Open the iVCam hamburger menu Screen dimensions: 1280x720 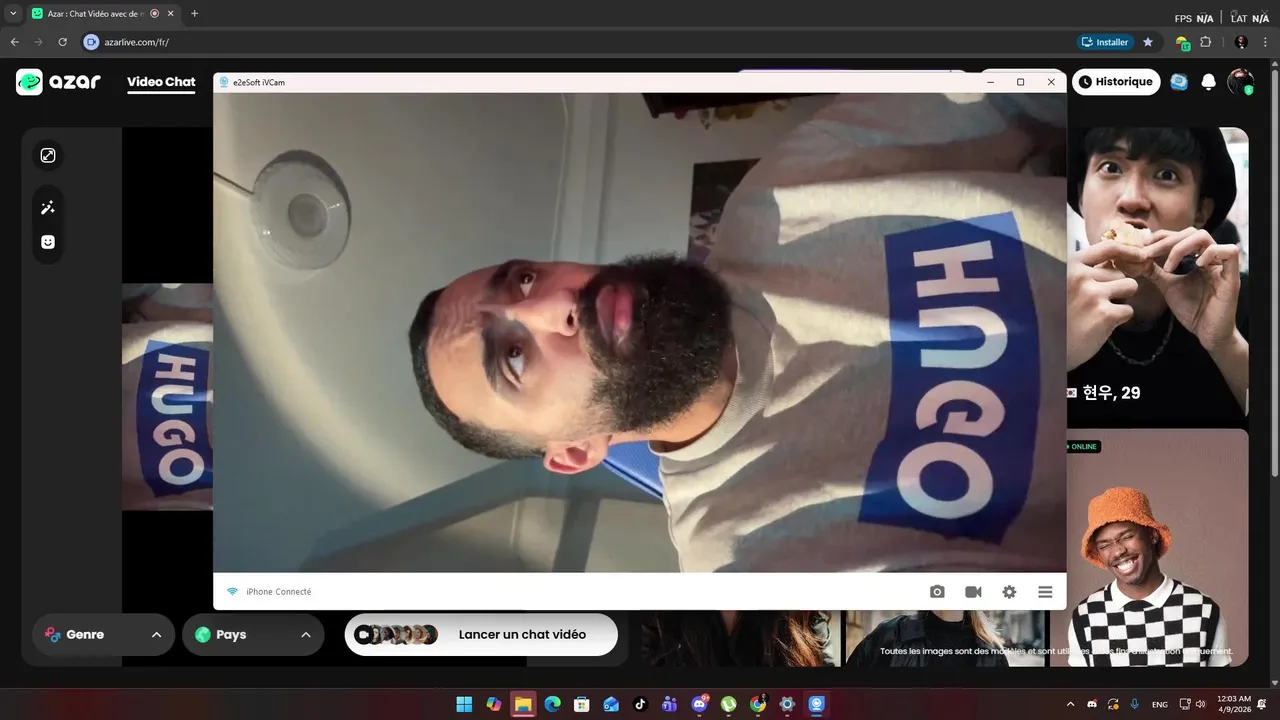tap(1045, 592)
